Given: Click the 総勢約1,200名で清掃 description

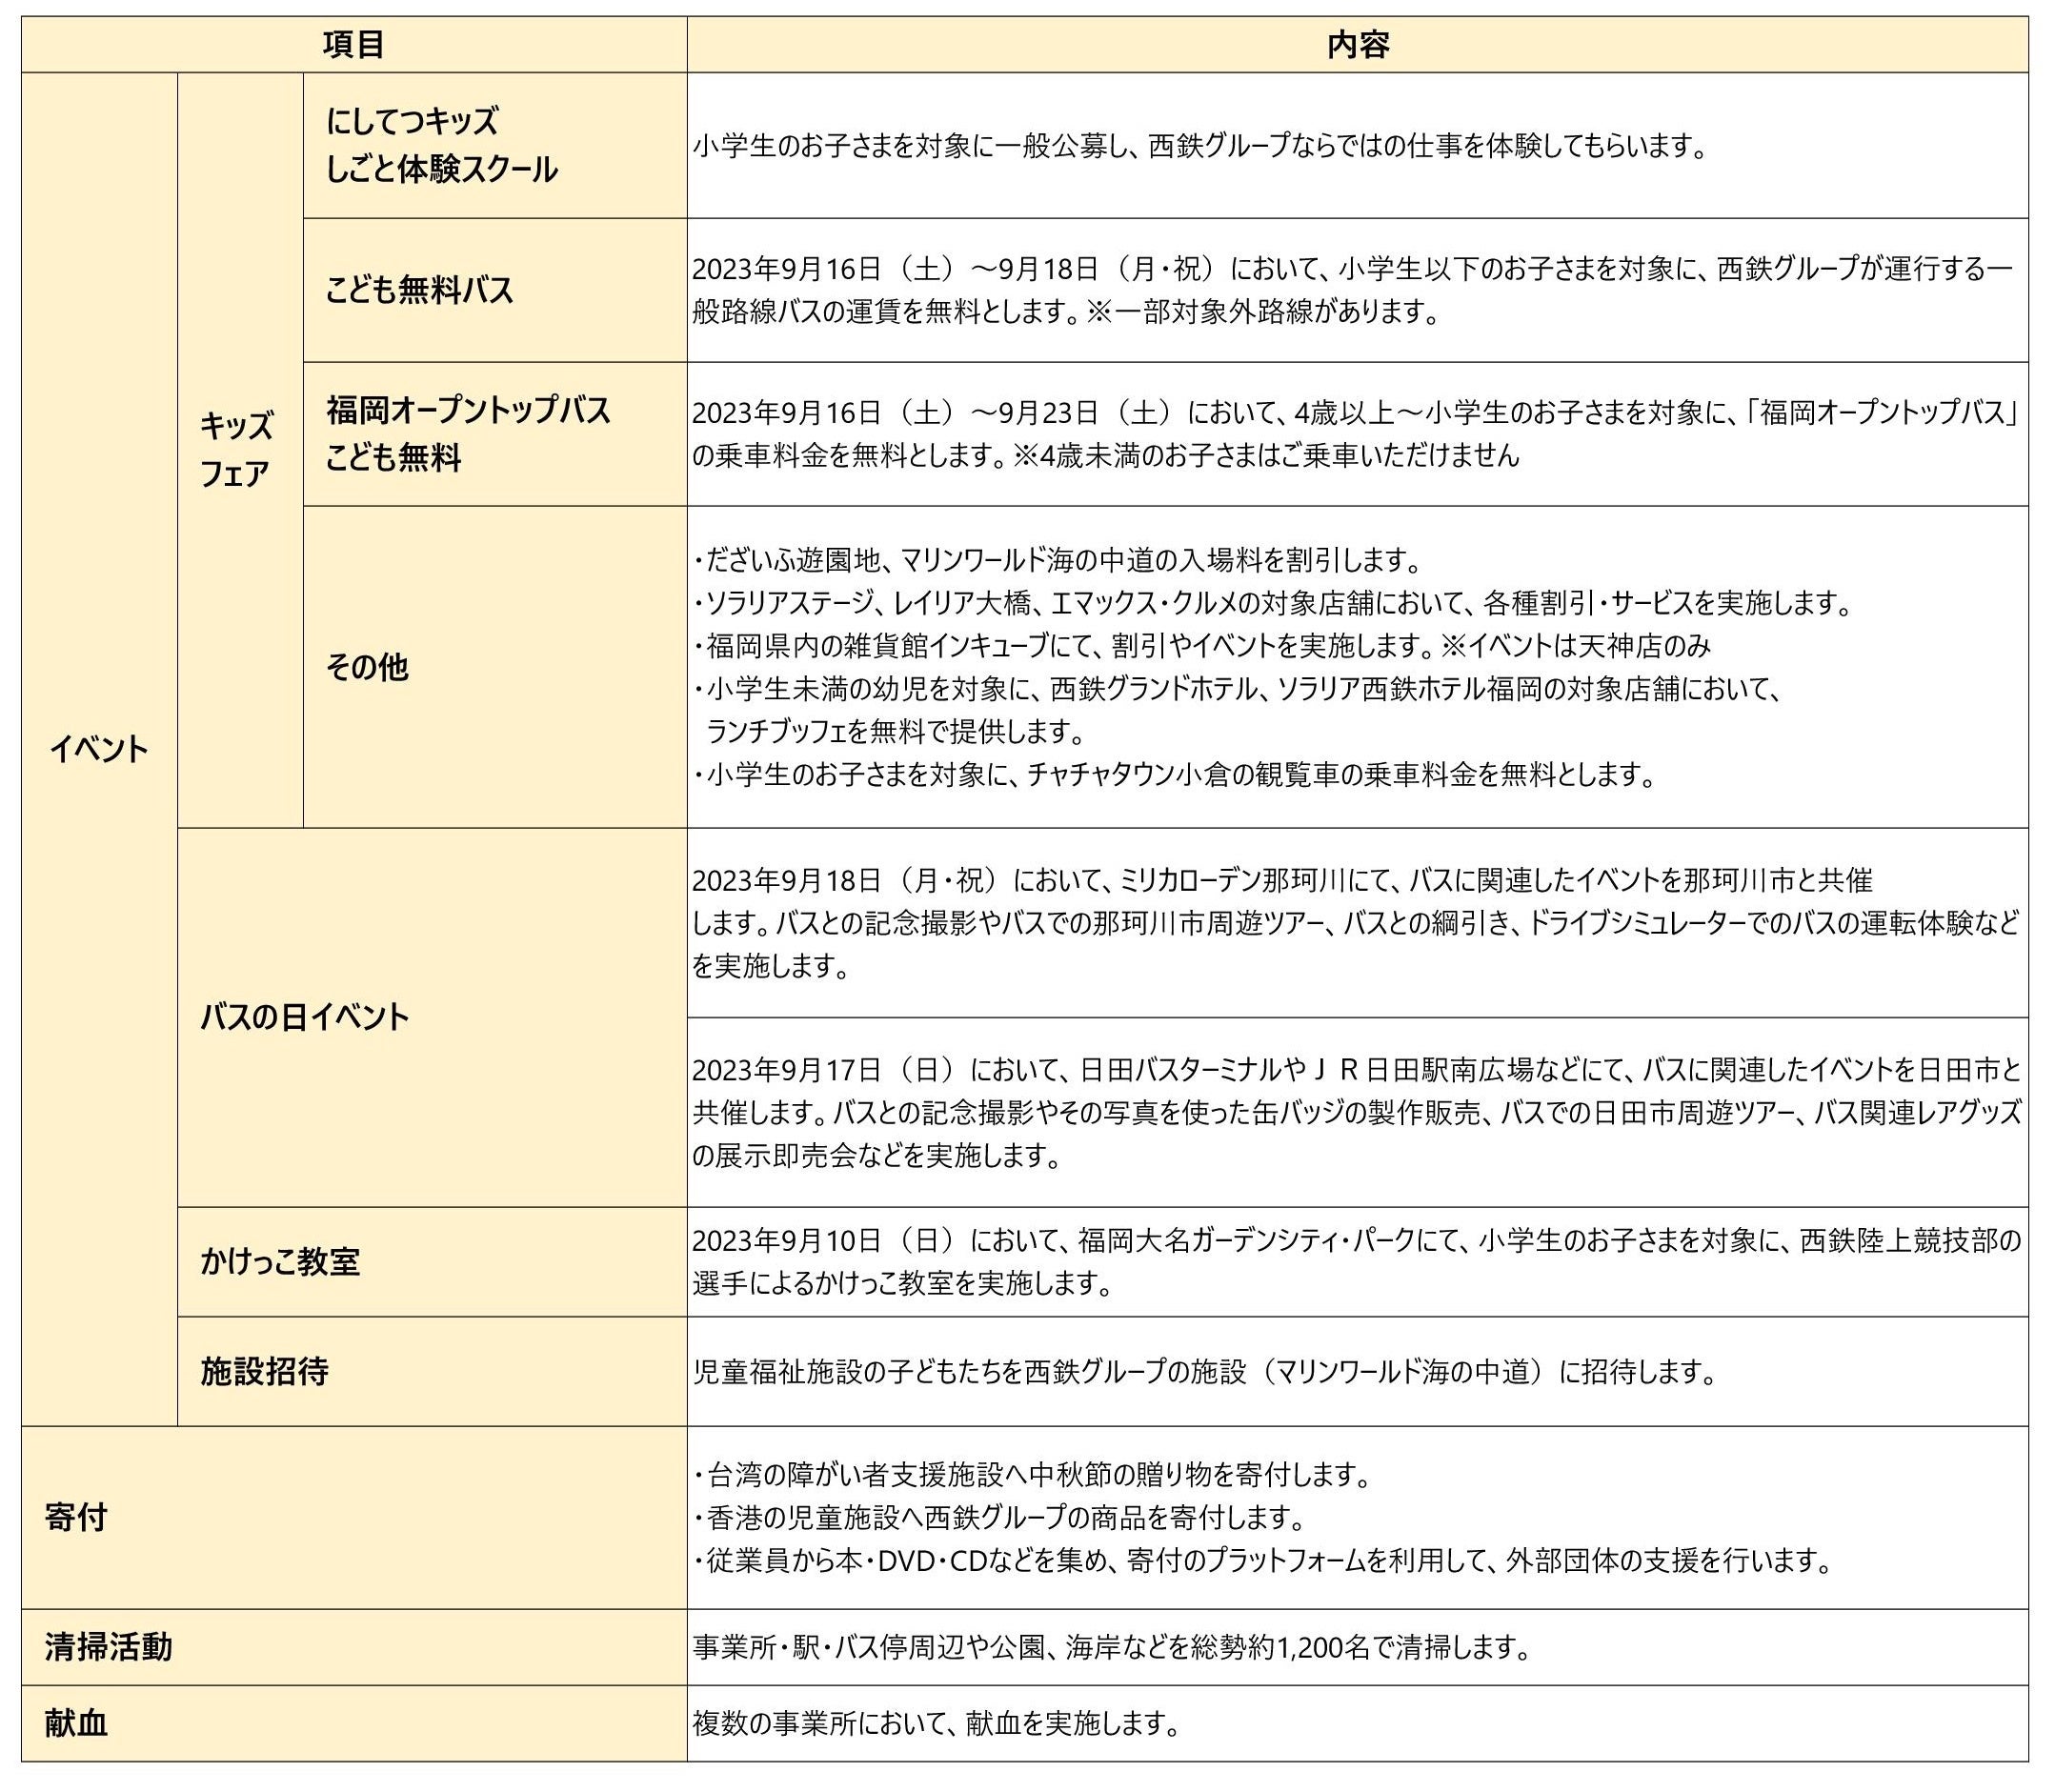Looking at the screenshot, I should pos(1111,1647).
